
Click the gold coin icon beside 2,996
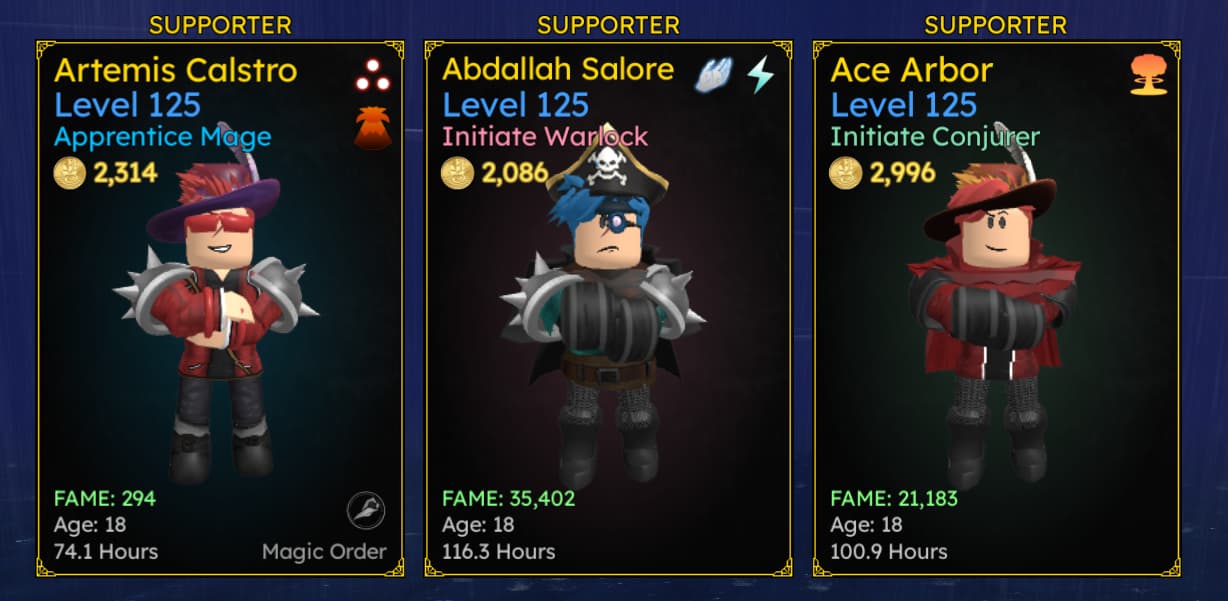point(845,173)
